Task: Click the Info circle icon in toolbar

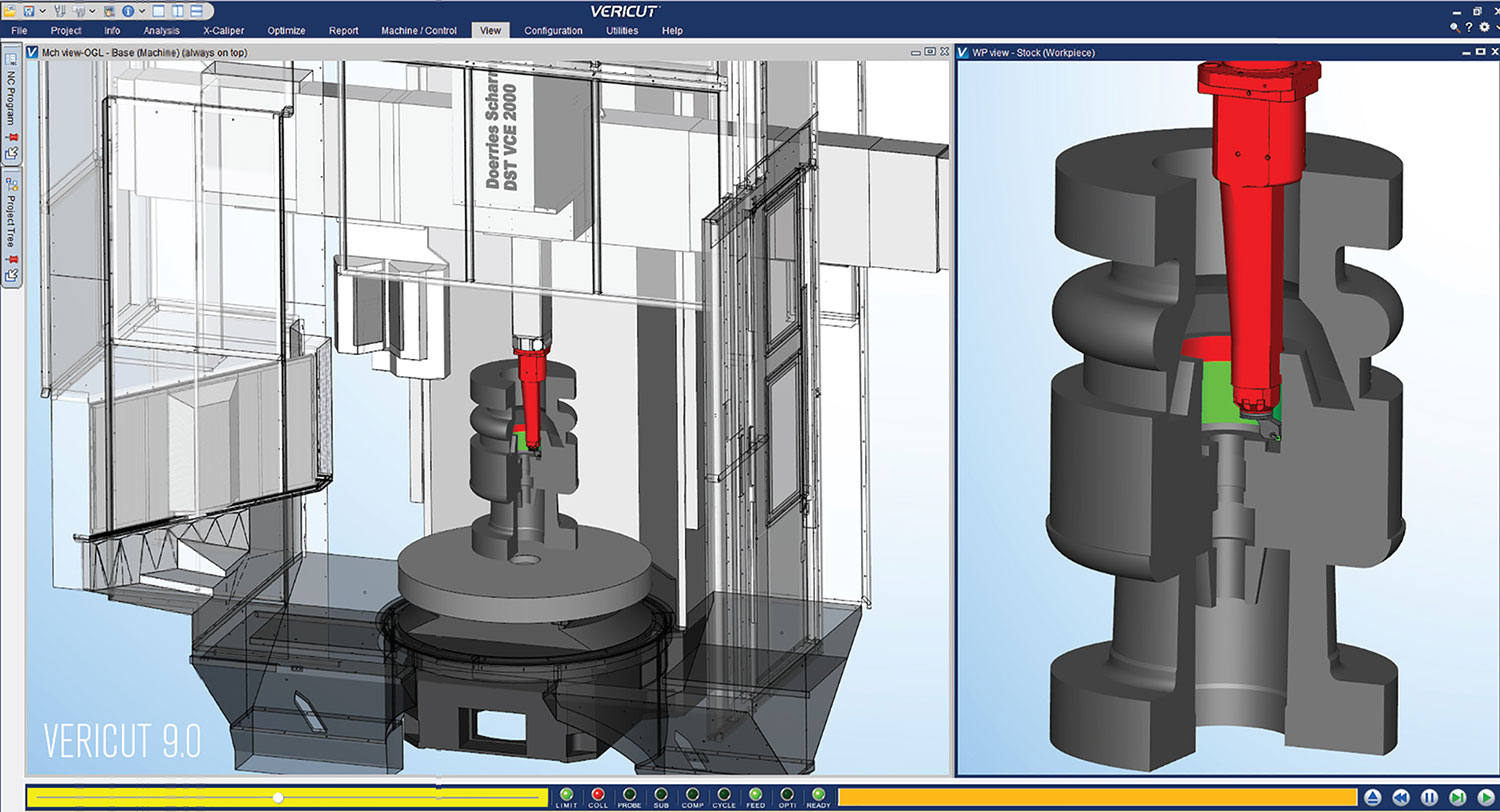Action: coord(128,10)
